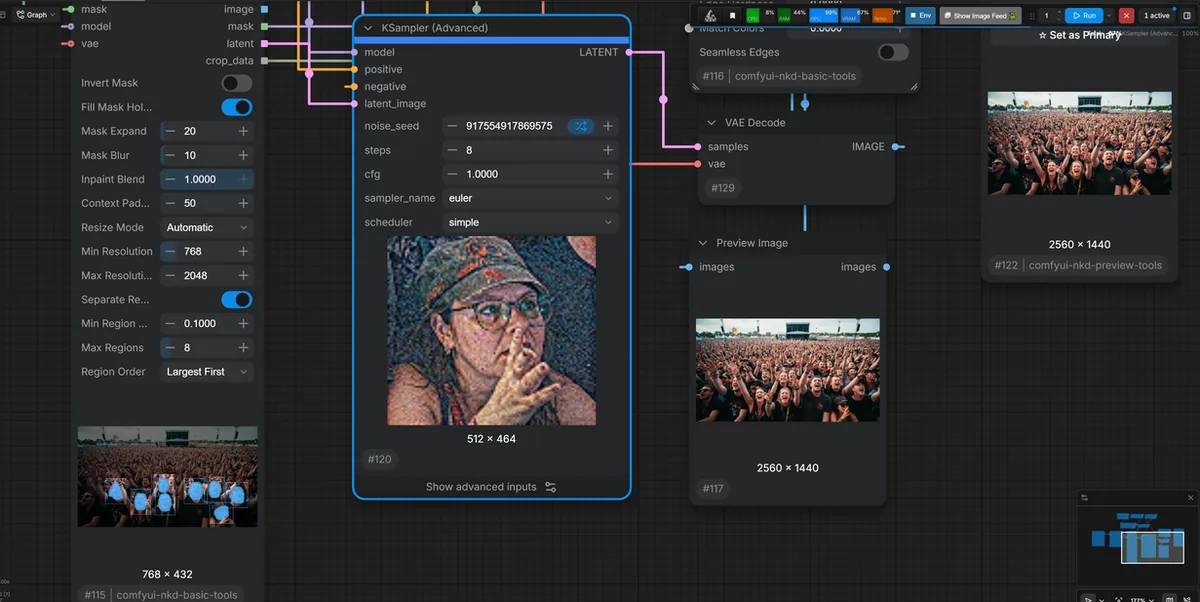Collapse the KSampler (Advanced) node
The height and width of the screenshot is (602, 1200).
click(368, 28)
